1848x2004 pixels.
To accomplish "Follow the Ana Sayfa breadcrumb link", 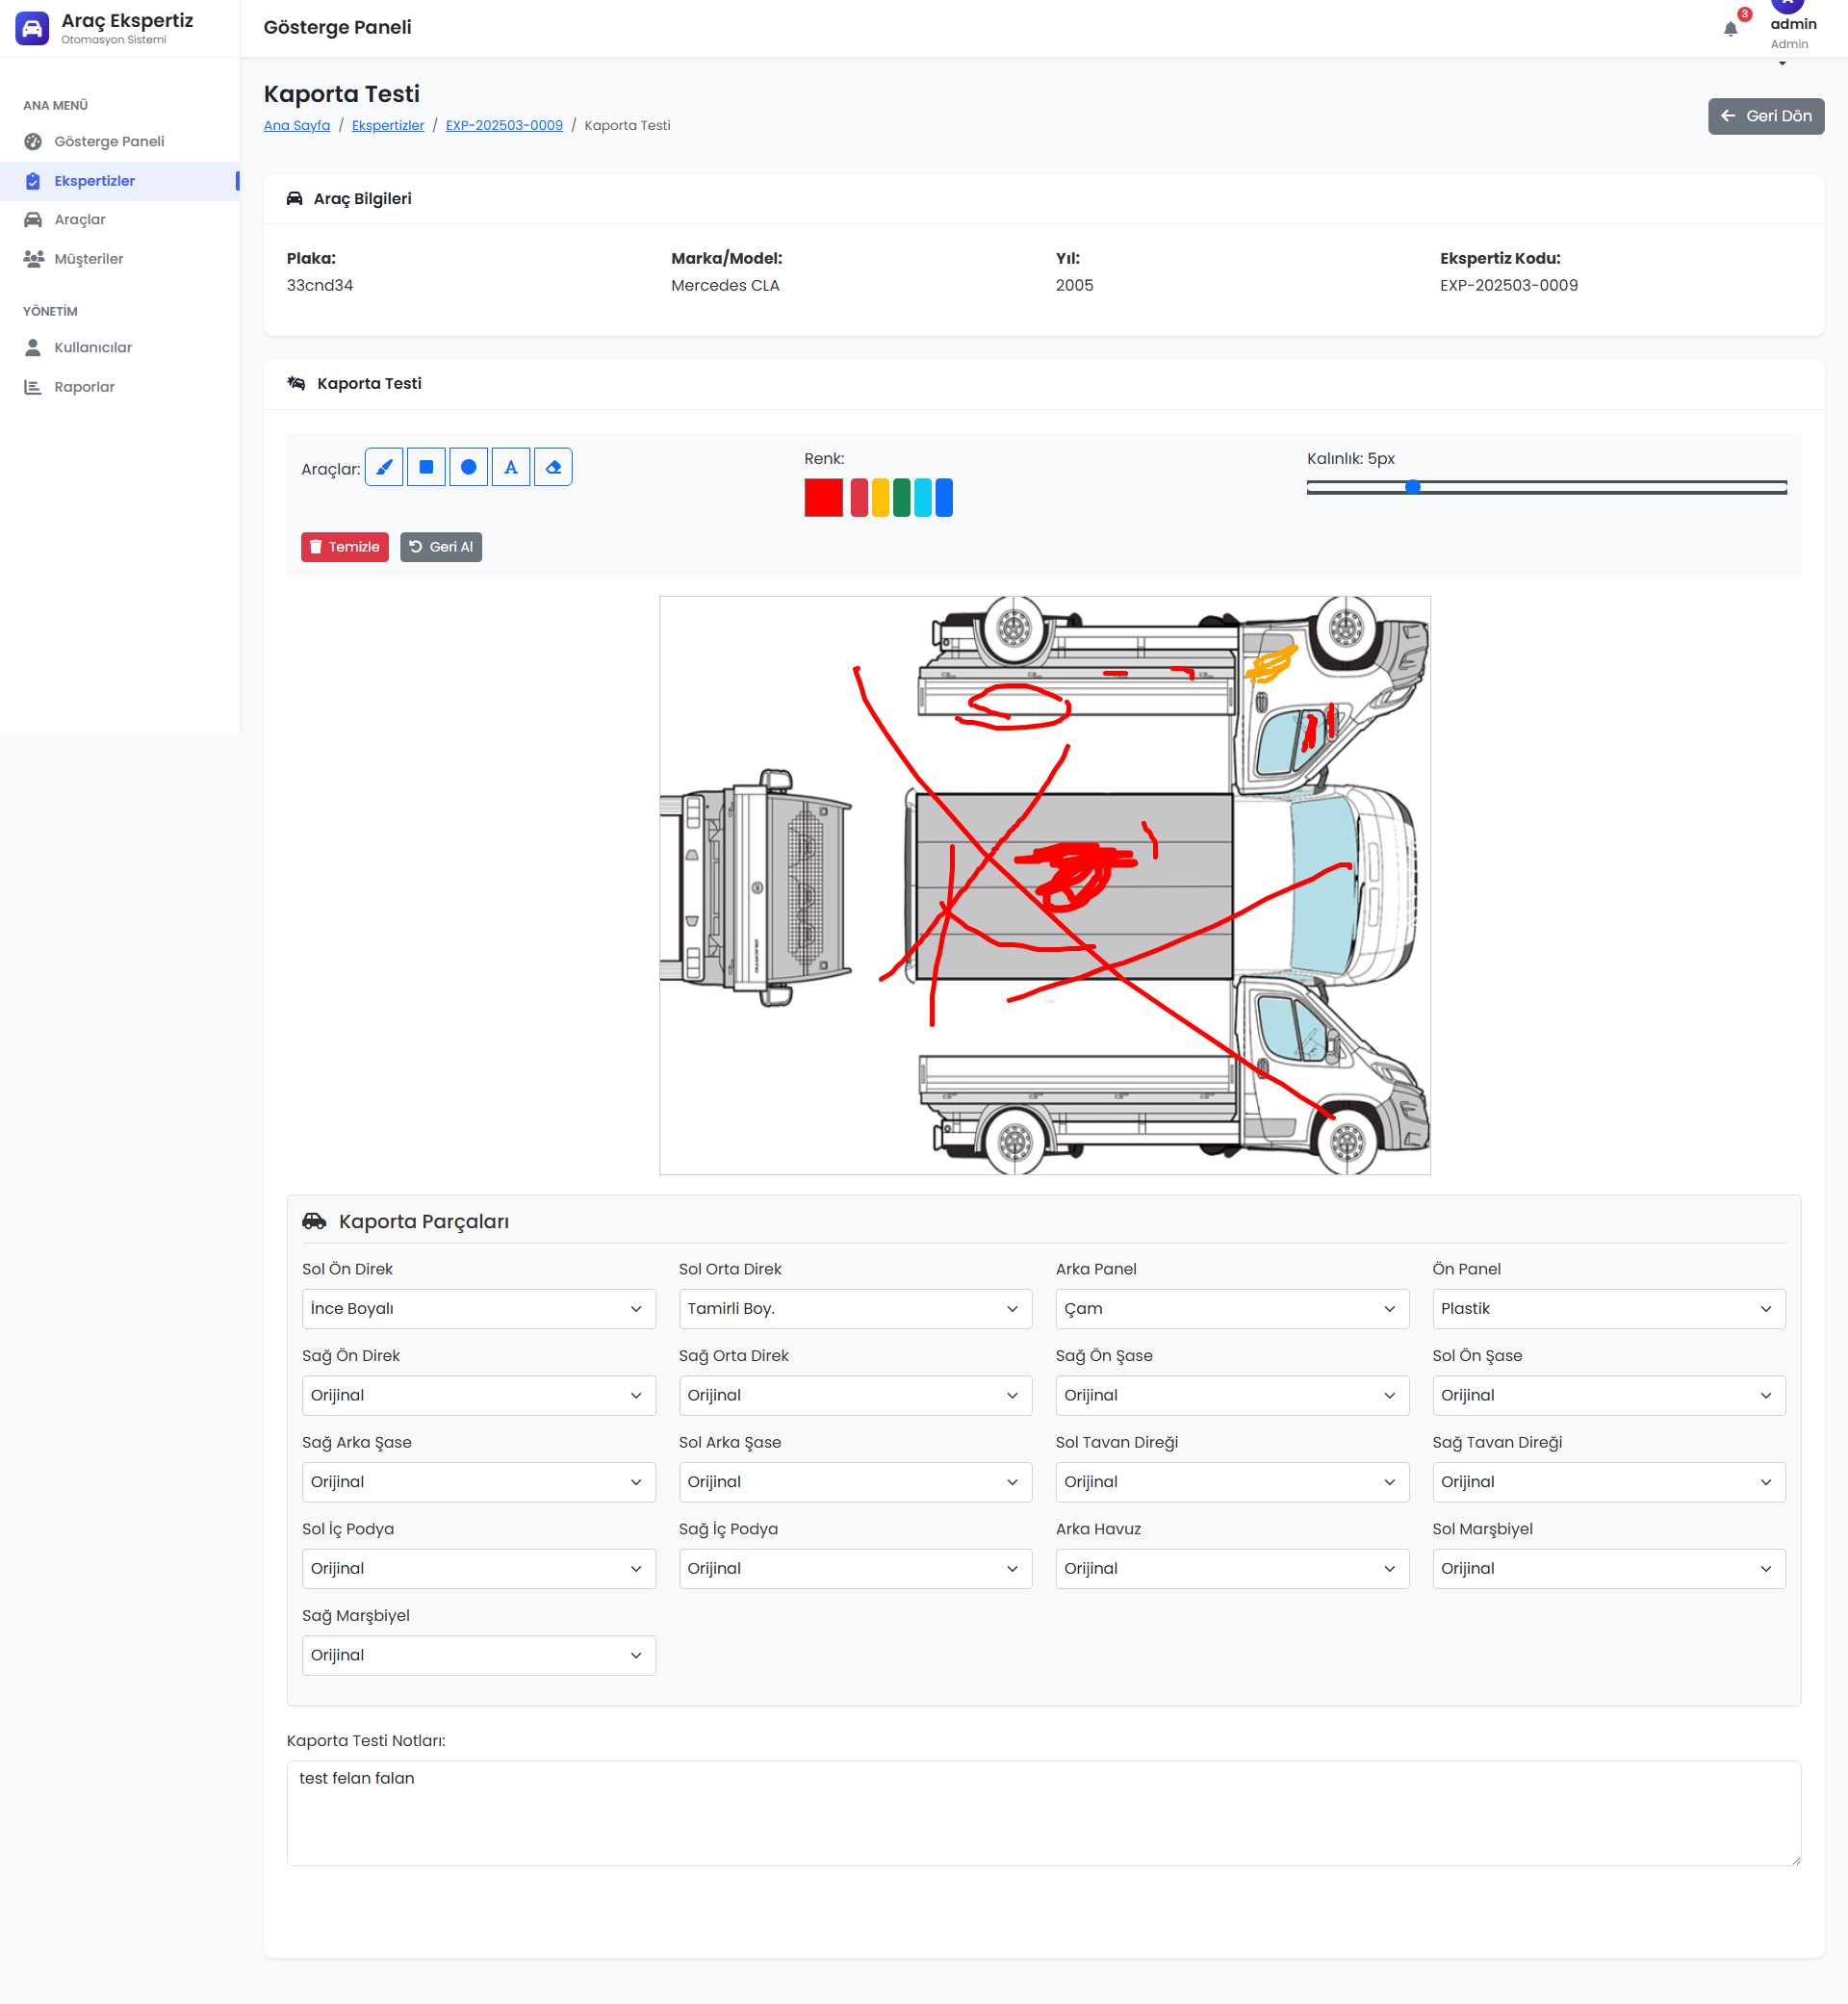I will tap(297, 125).
